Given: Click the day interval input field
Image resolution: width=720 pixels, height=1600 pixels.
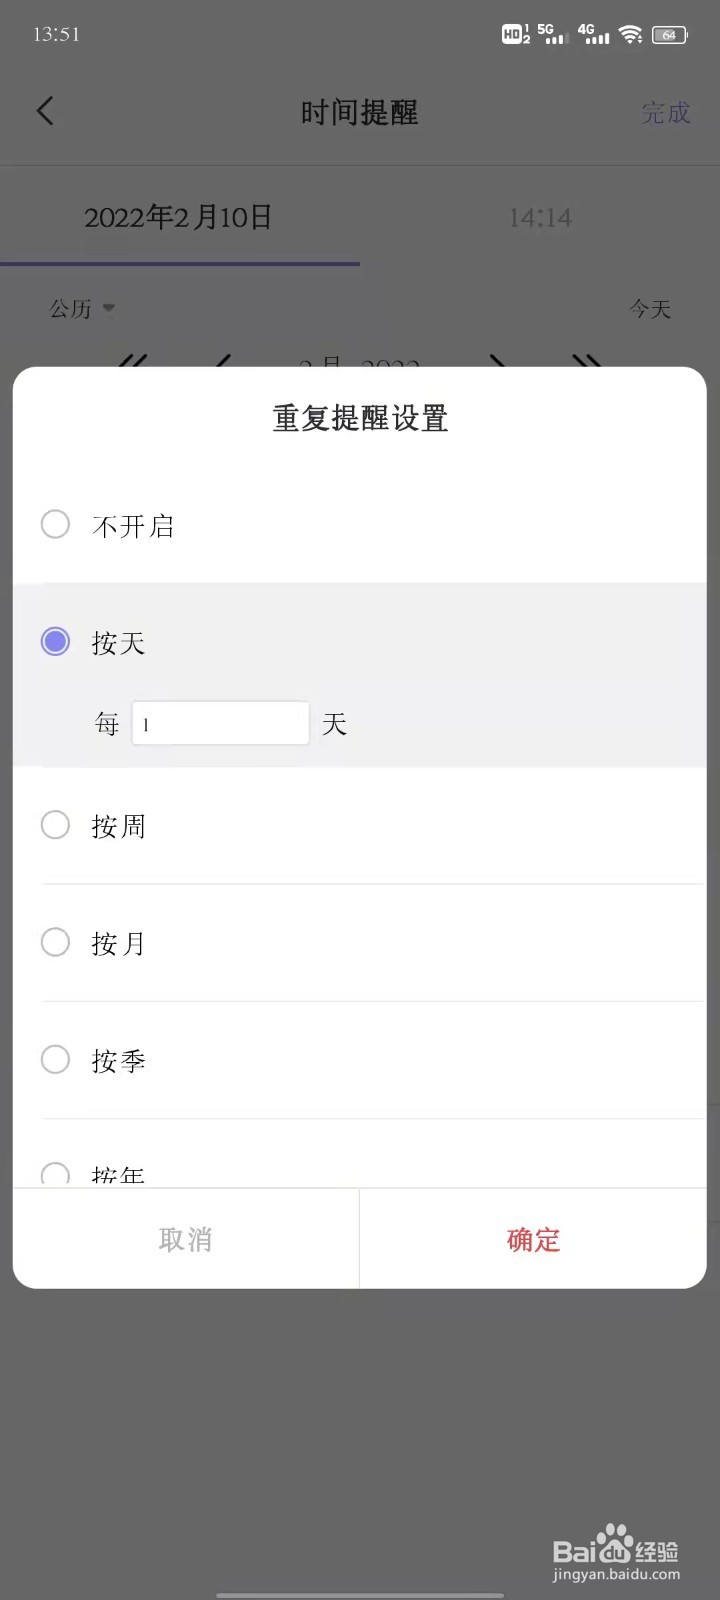Looking at the screenshot, I should (221, 723).
